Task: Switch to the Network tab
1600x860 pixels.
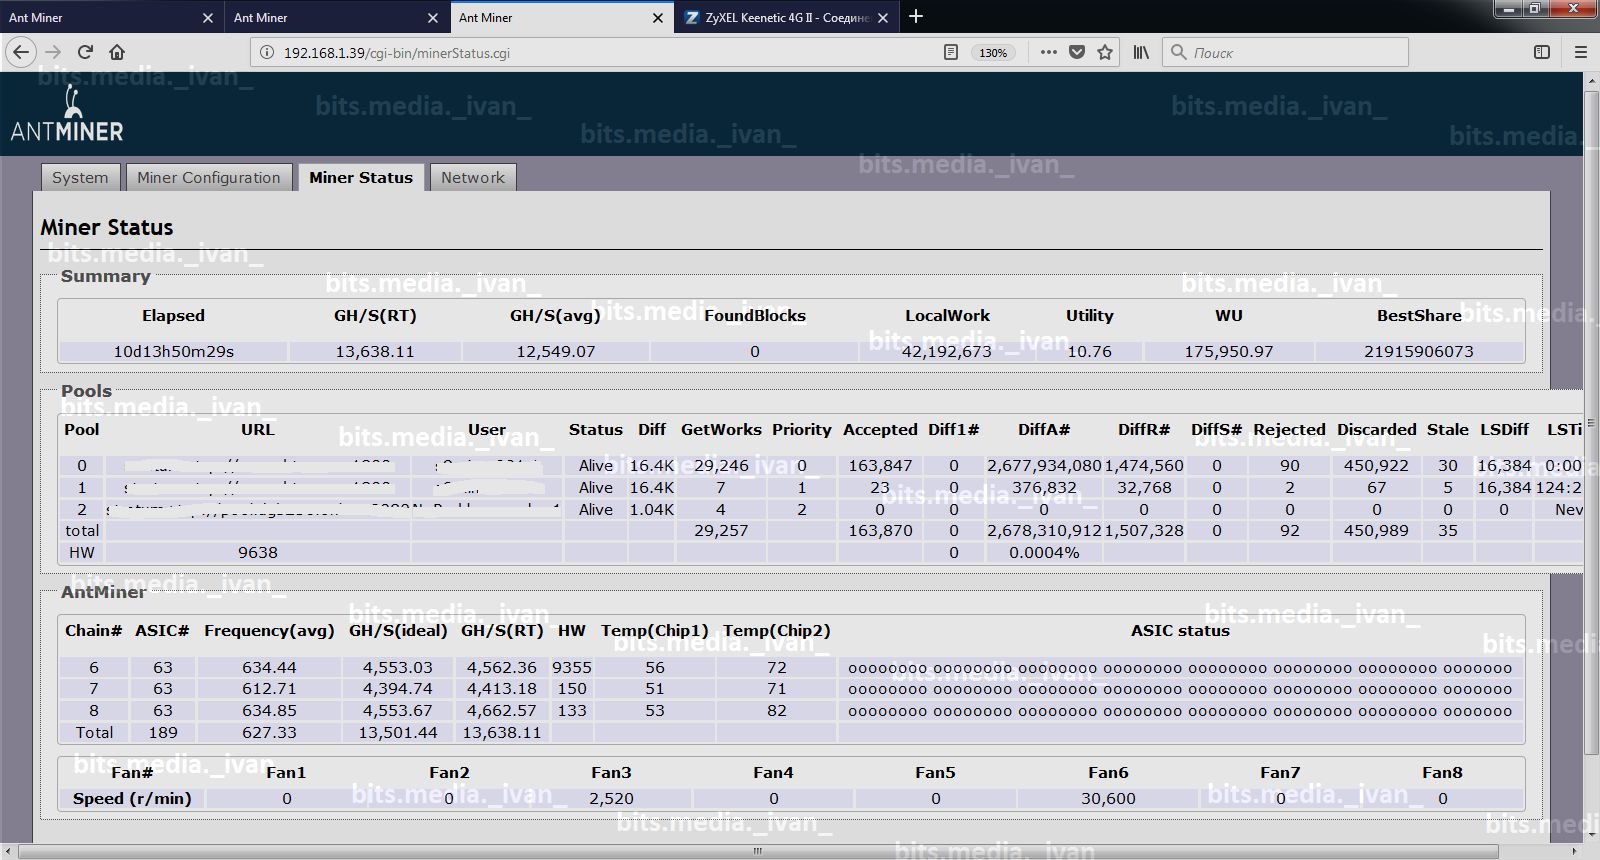Action: tap(473, 177)
